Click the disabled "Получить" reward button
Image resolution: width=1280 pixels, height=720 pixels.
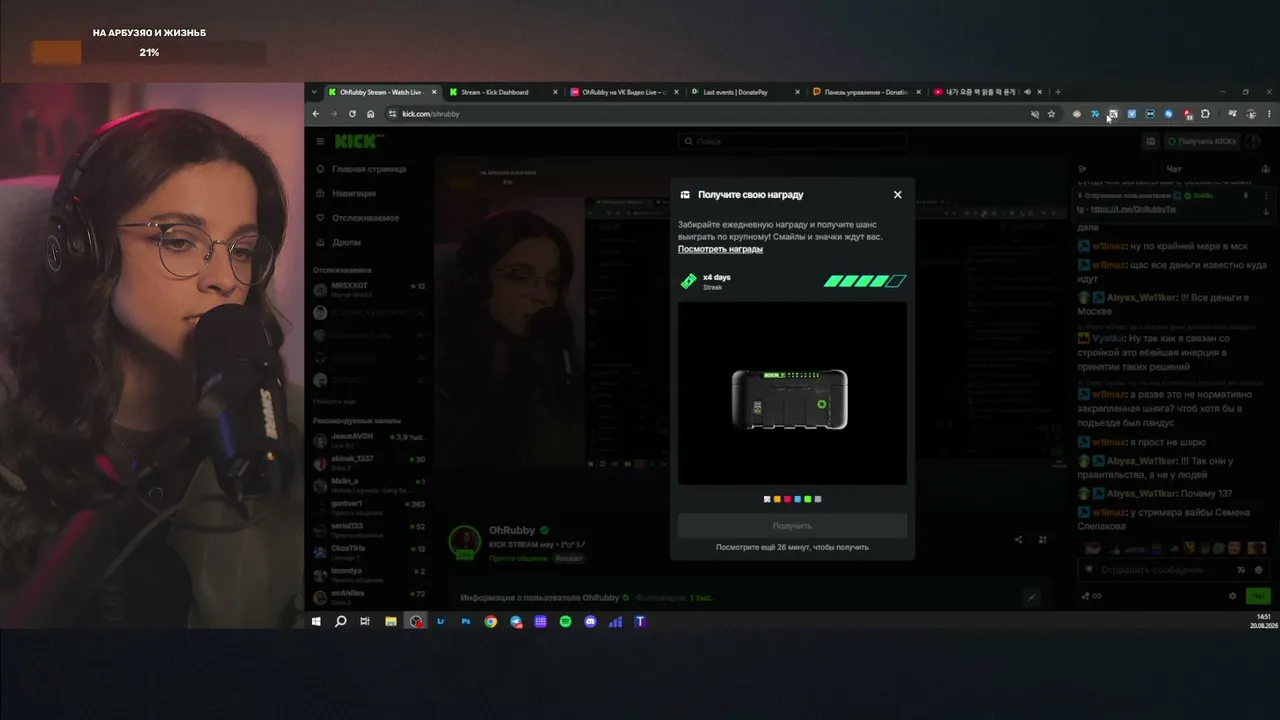pos(792,526)
